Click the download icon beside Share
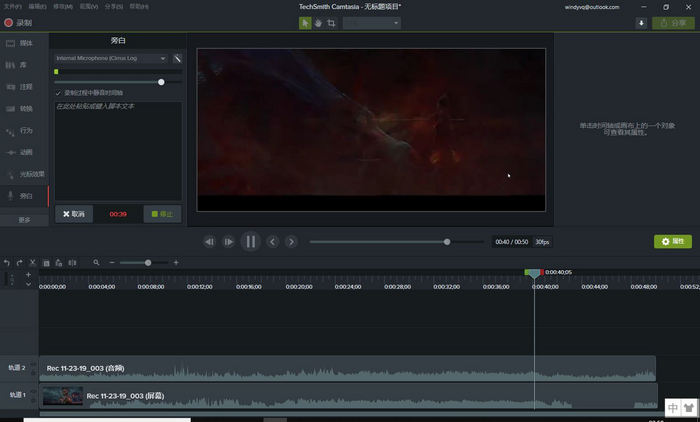Screen dimensions: 700x422 pos(641,23)
